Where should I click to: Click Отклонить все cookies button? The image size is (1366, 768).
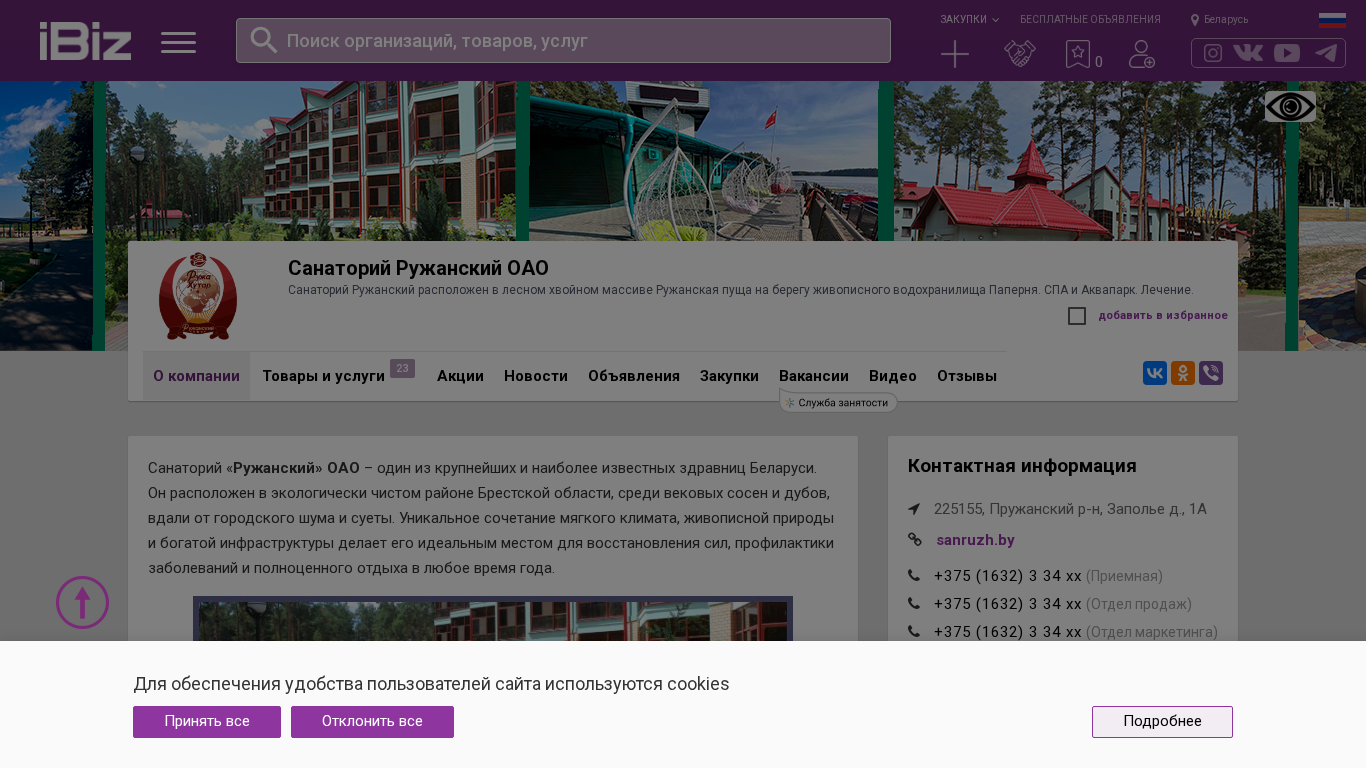[x=372, y=722]
